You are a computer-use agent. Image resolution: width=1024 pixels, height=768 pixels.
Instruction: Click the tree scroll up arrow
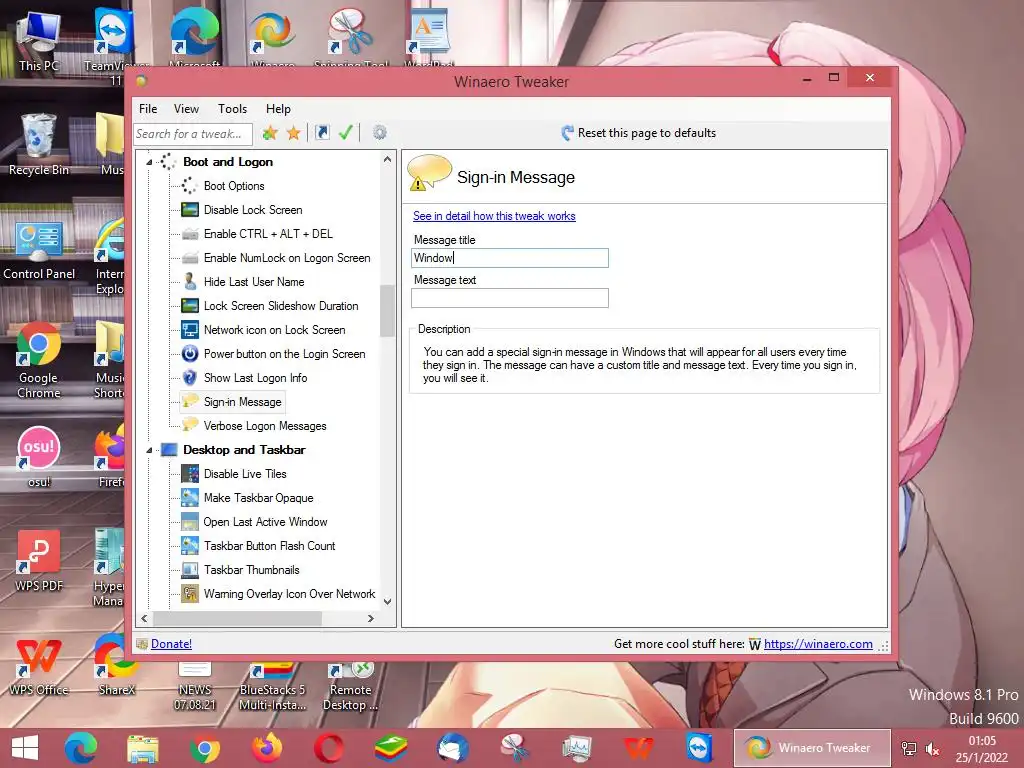[x=387, y=159]
